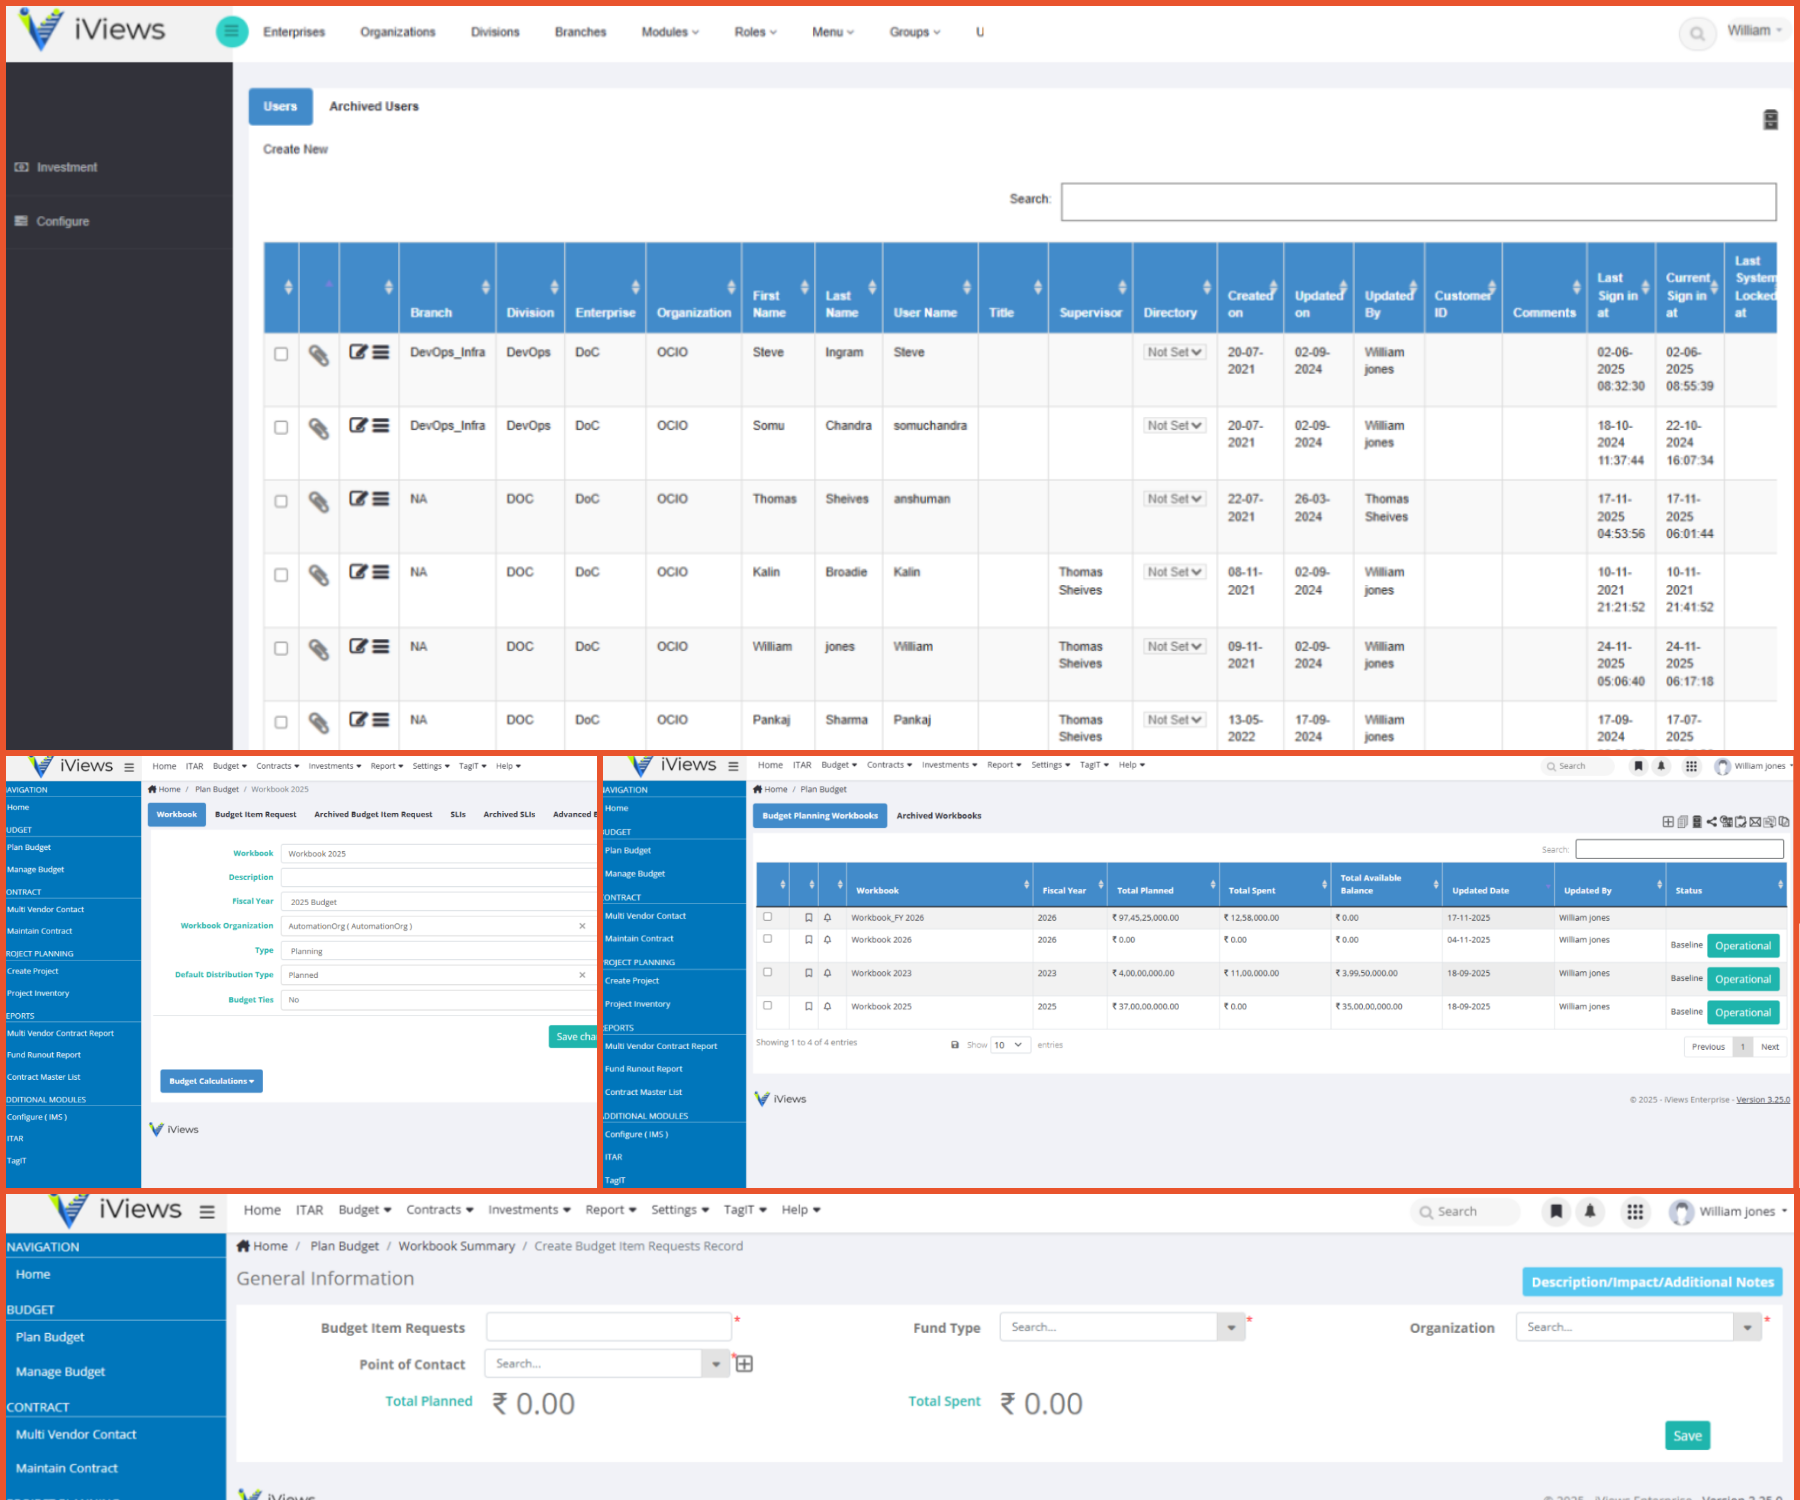Open the Budget Item Request tab
This screenshot has width=1800, height=1500.
coord(255,815)
